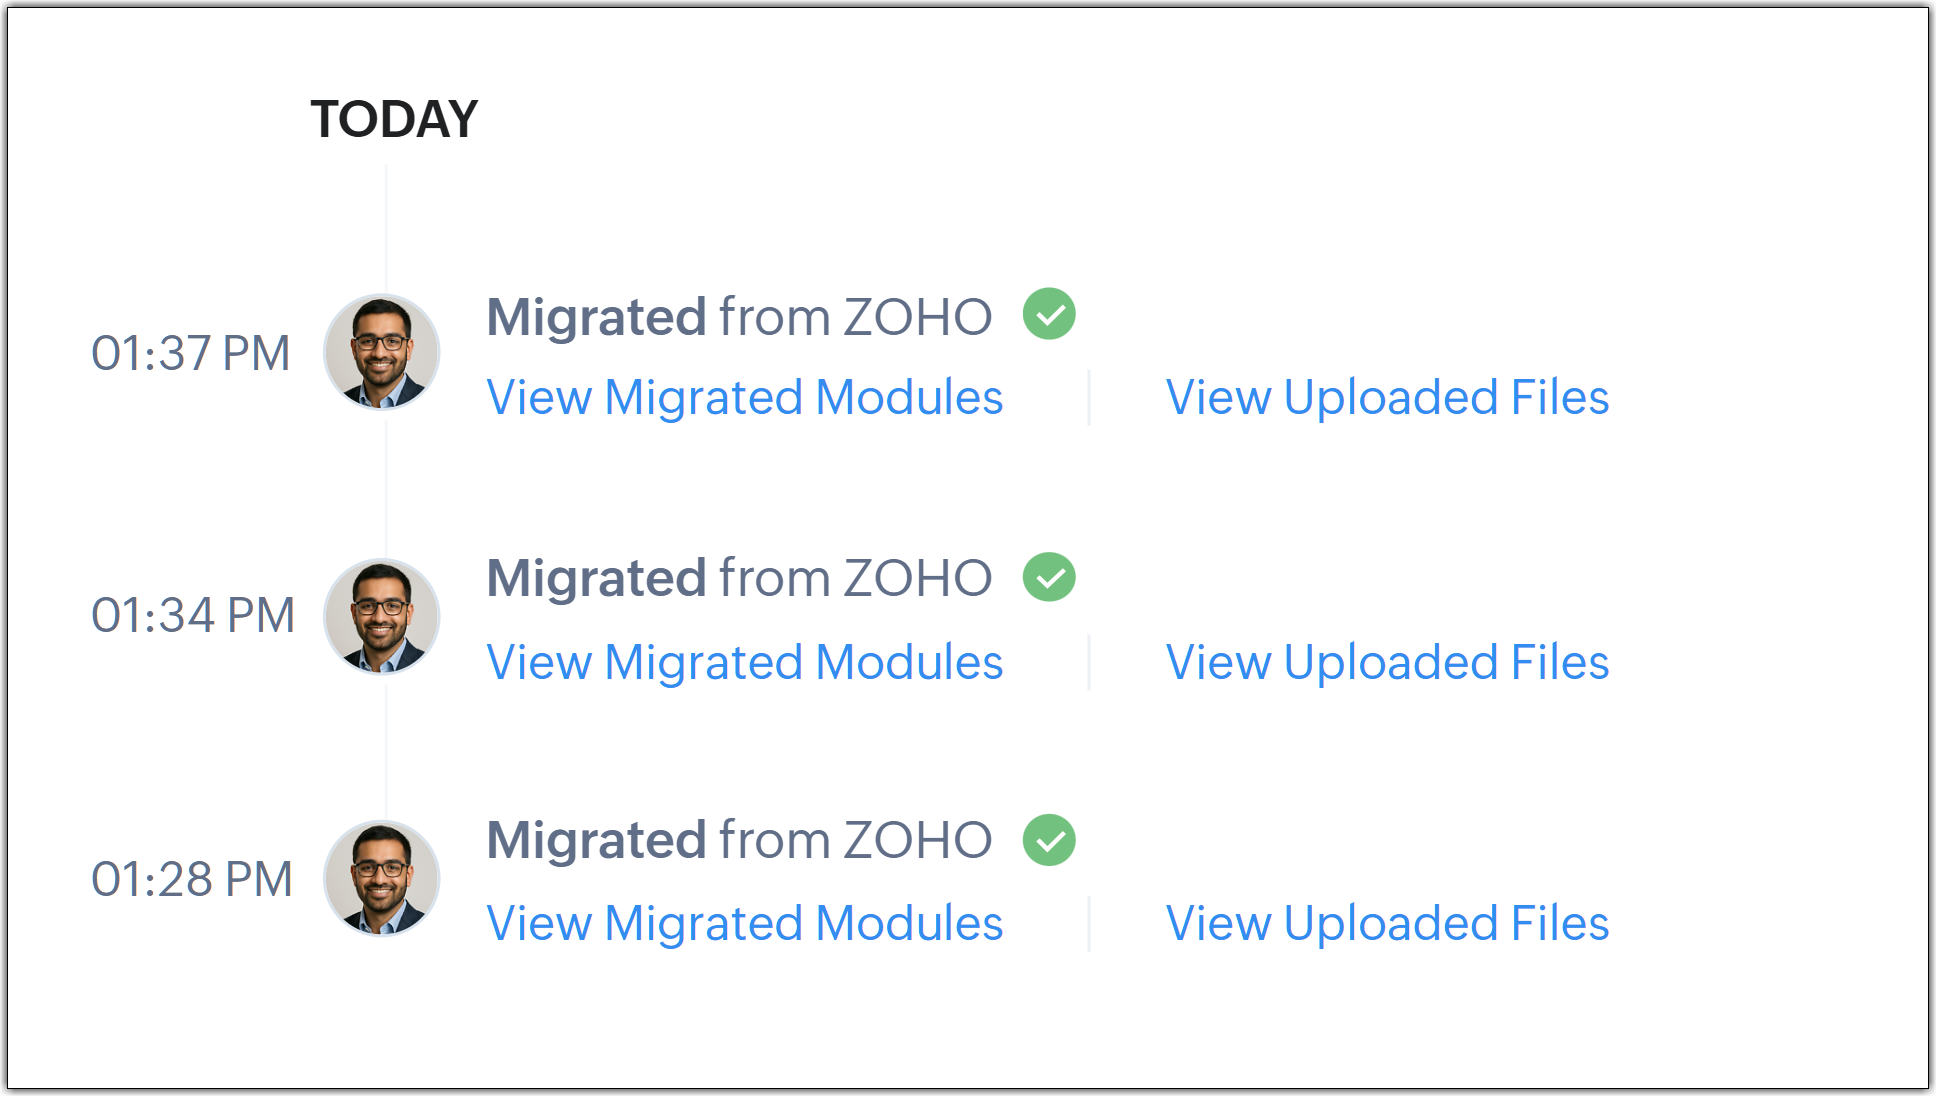Viewport: 1937px width, 1097px height.
Task: Click the user avatar beside 01:37 PM
Action: [382, 352]
